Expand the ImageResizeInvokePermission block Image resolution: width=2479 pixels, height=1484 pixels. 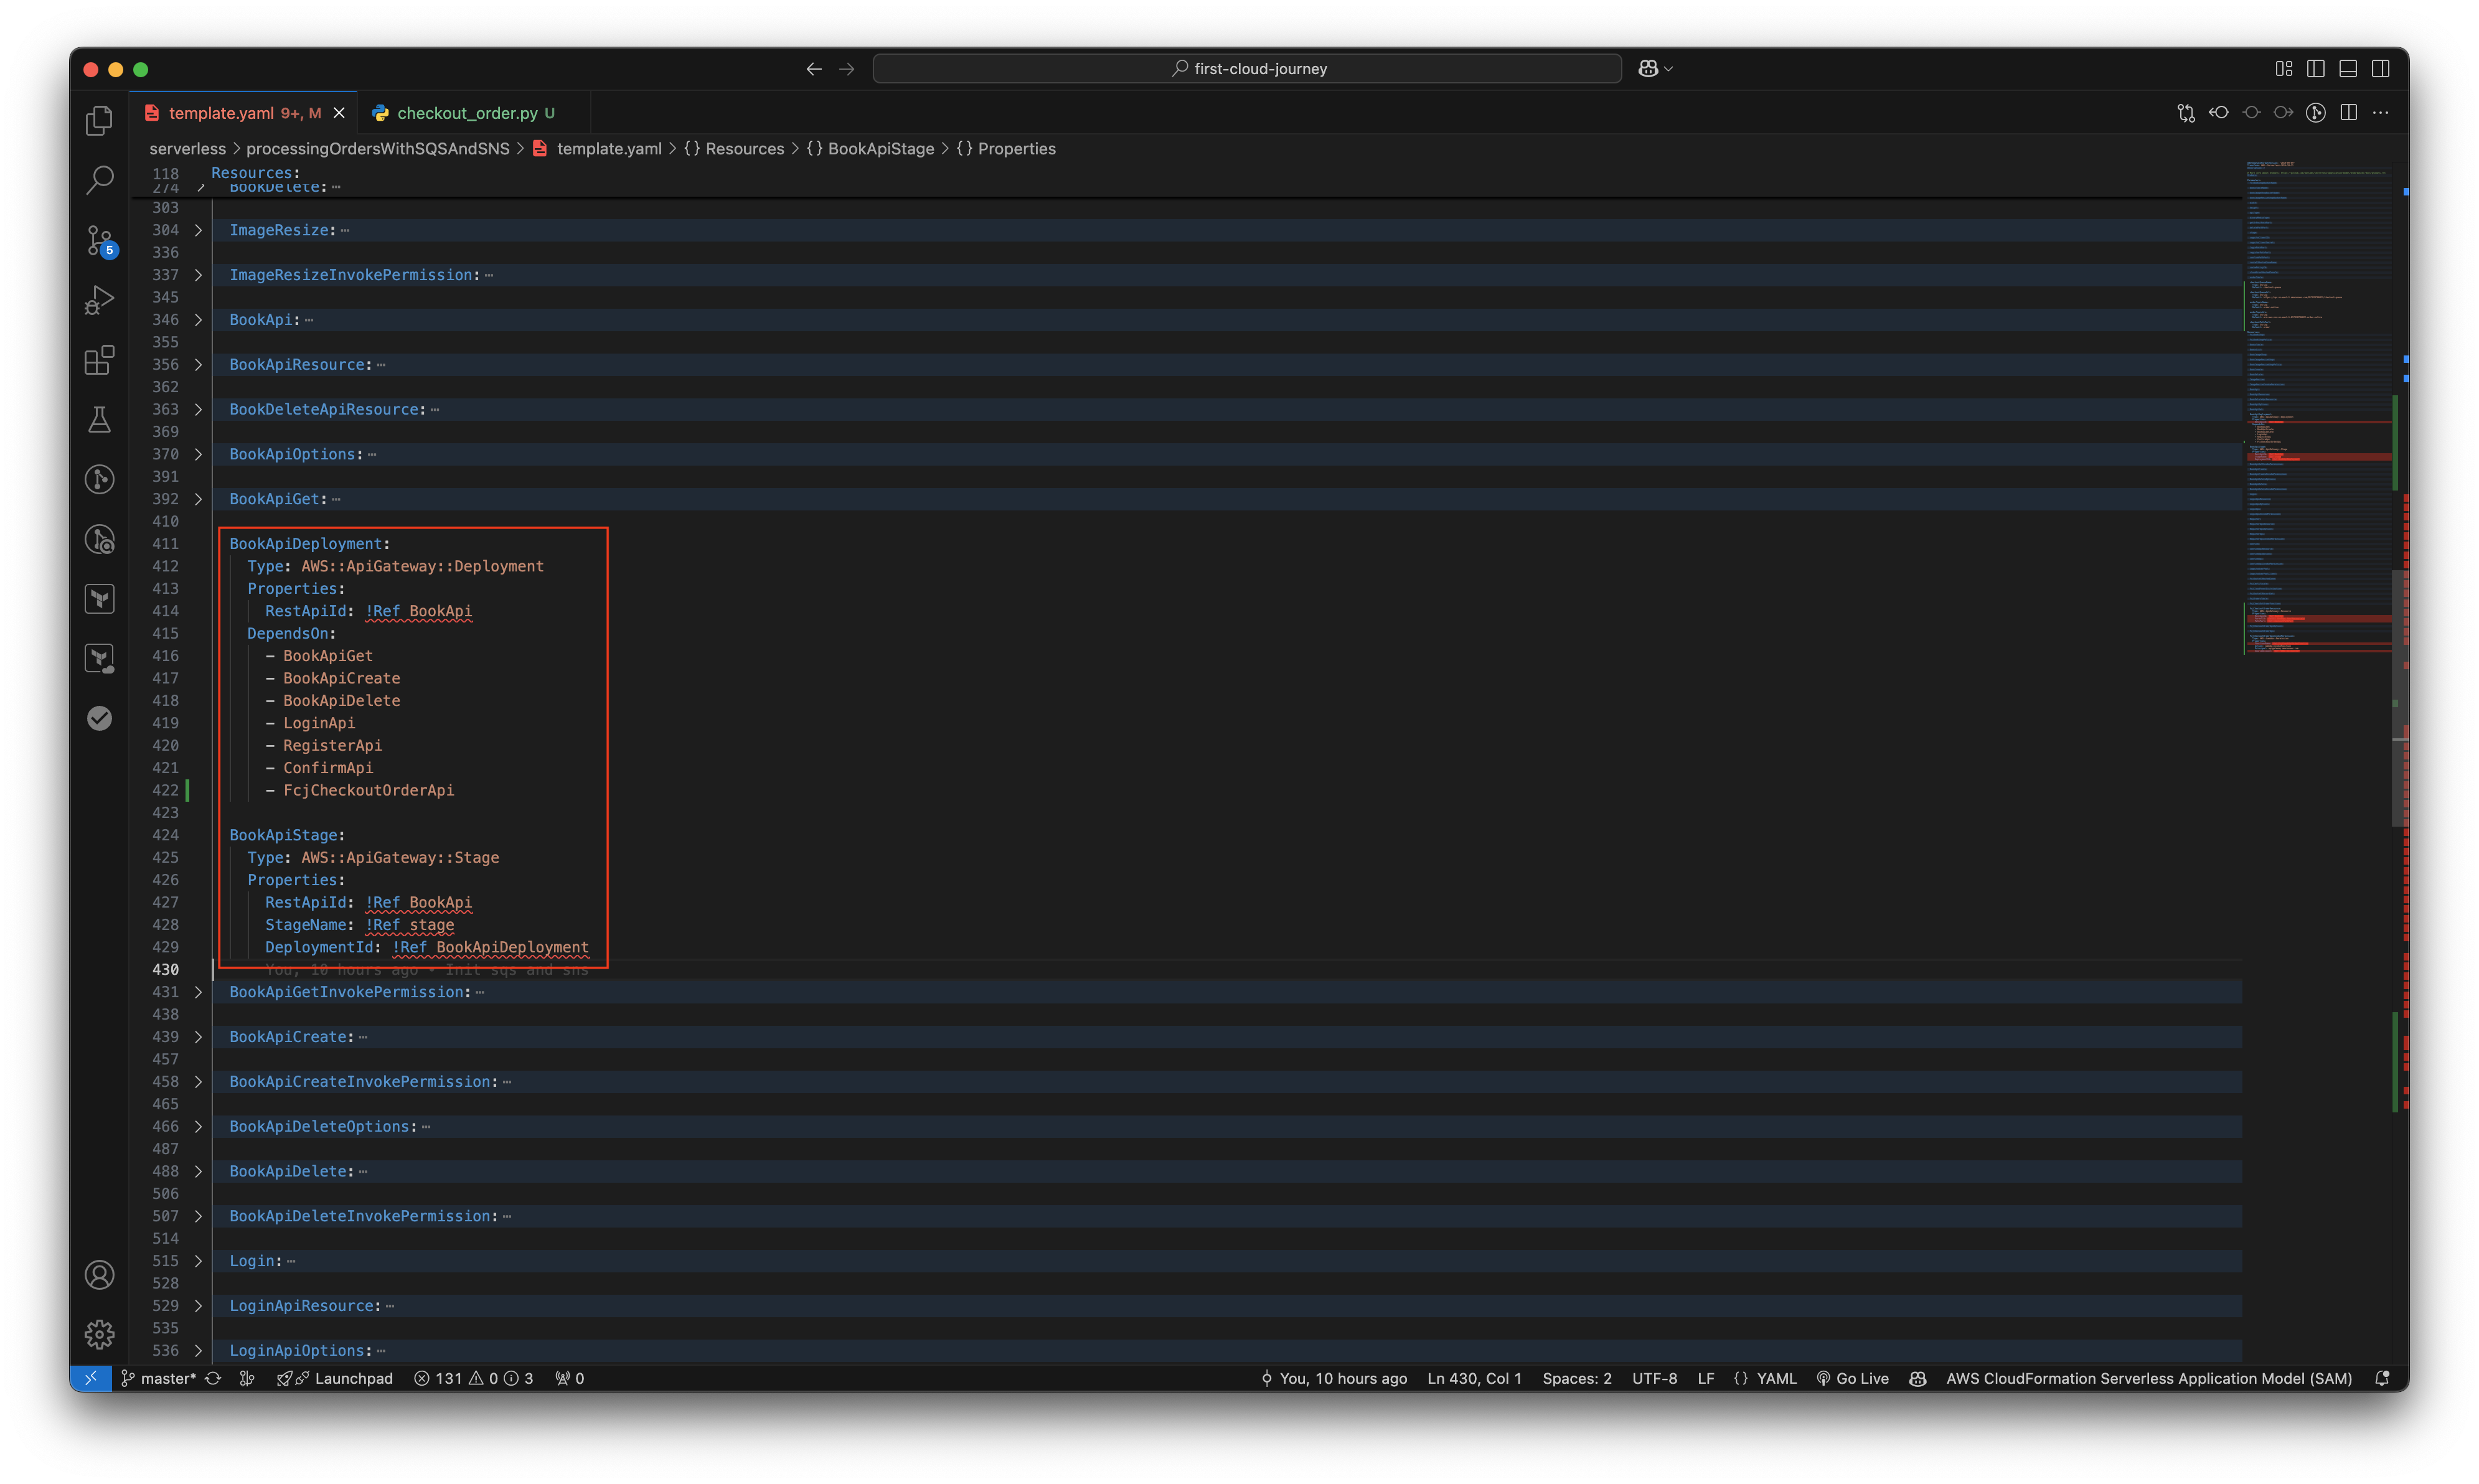pyautogui.click(x=198, y=275)
